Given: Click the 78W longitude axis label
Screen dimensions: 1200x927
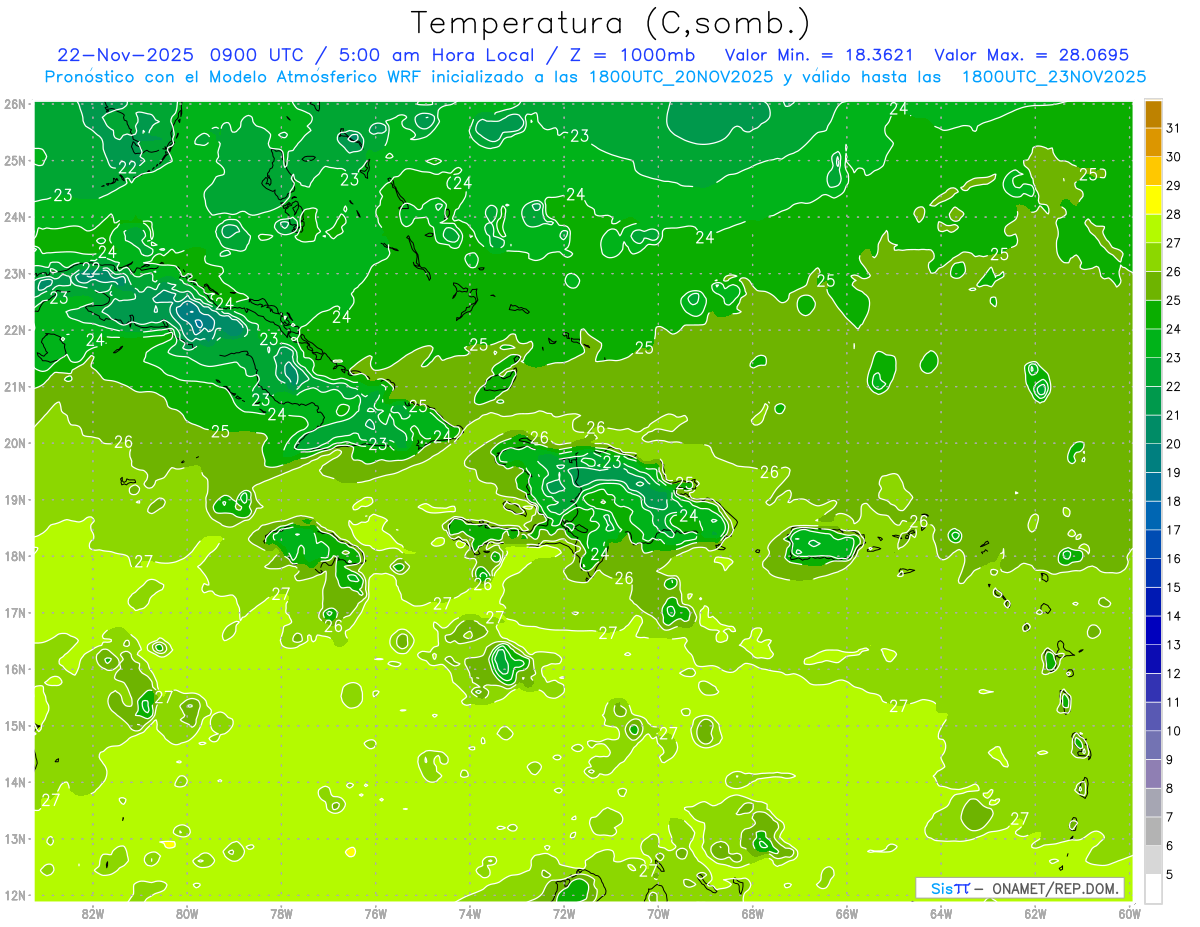Looking at the screenshot, I should [281, 912].
